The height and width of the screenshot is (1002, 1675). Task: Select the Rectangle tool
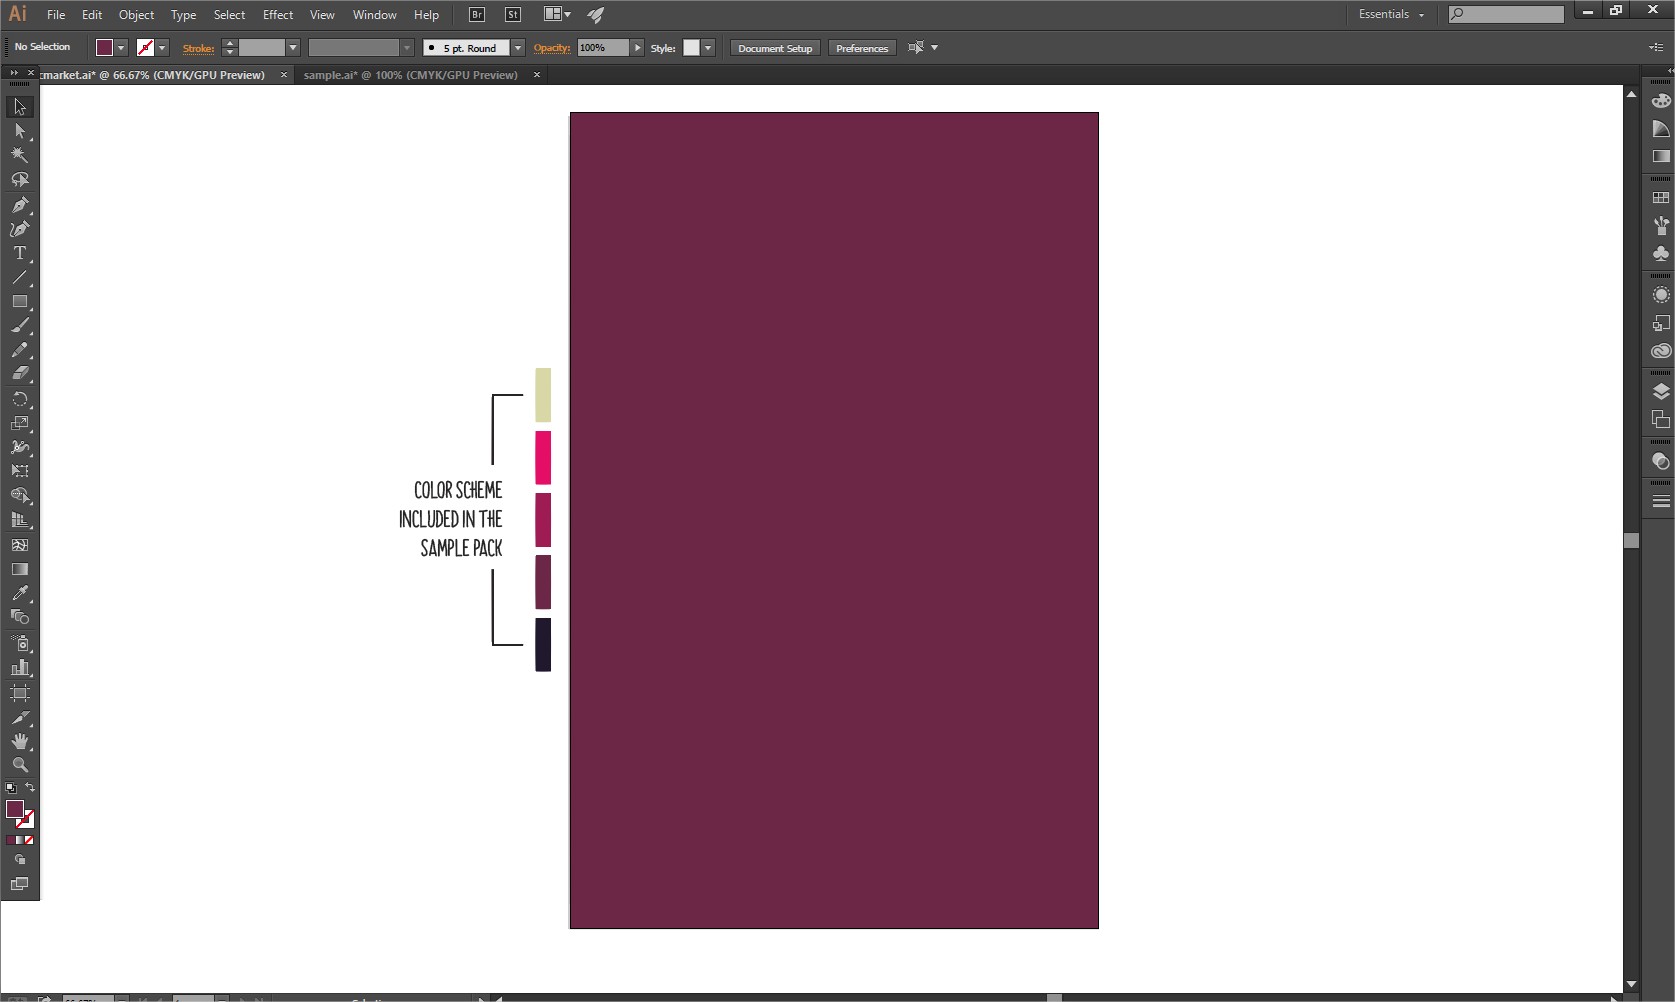pyautogui.click(x=20, y=301)
